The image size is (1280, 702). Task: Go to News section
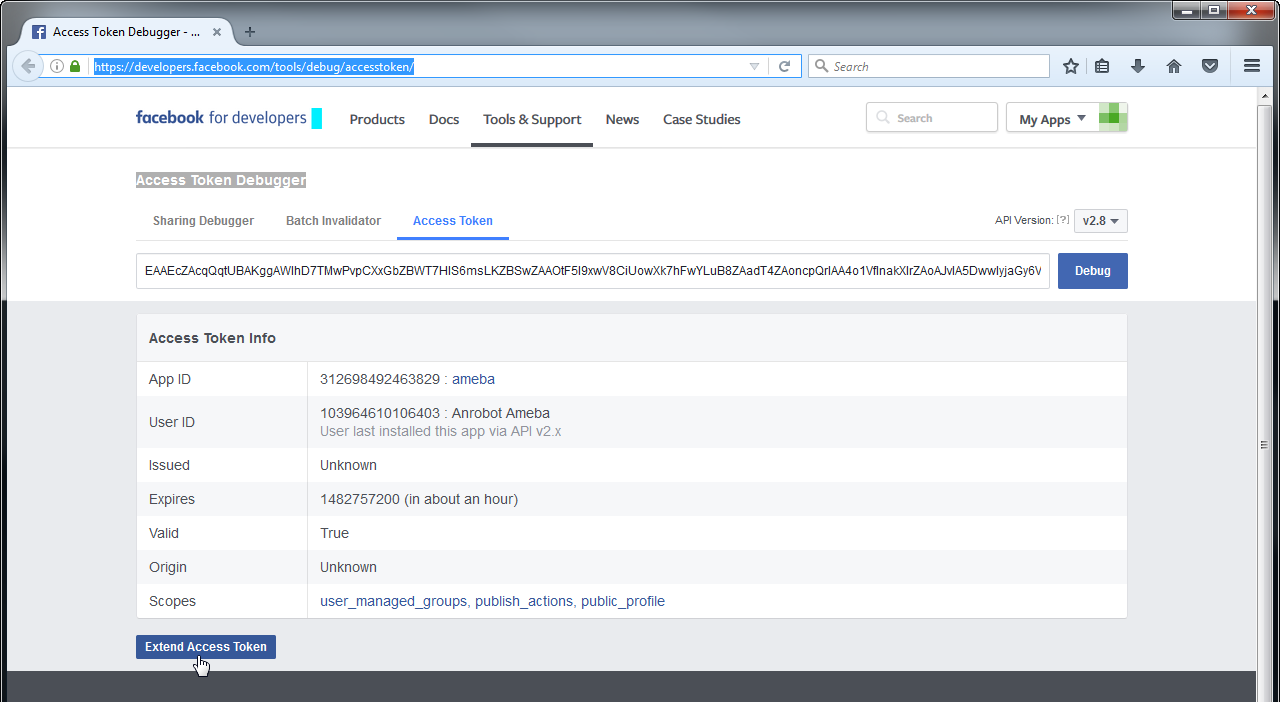click(x=622, y=119)
